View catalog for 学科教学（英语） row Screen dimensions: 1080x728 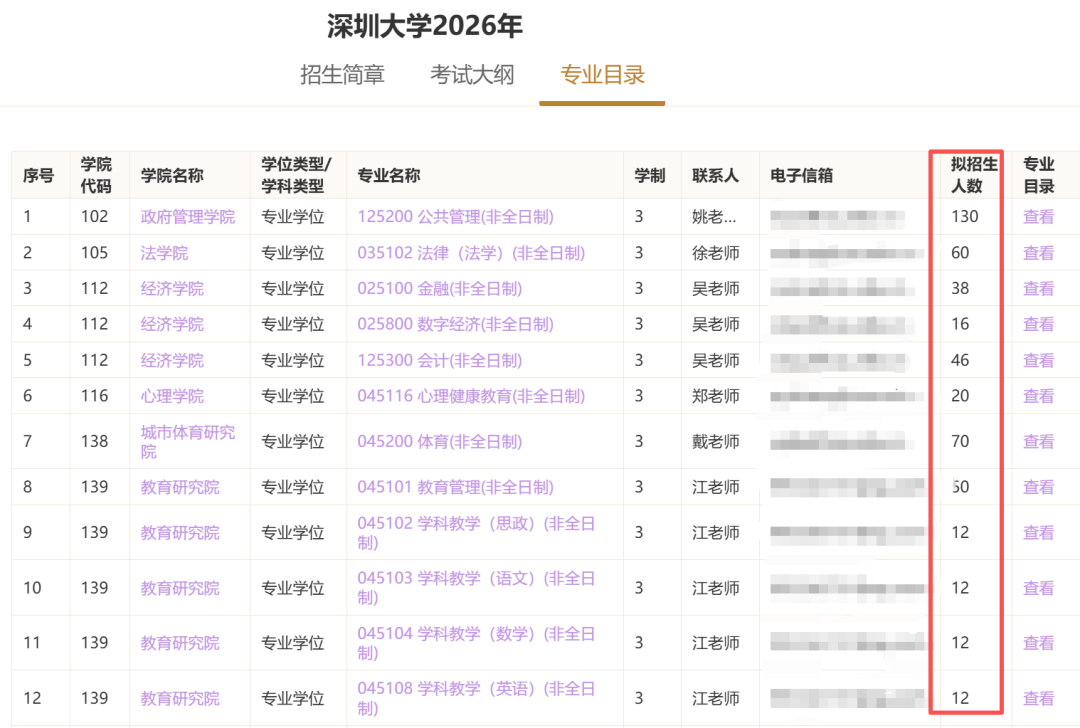click(x=1038, y=699)
